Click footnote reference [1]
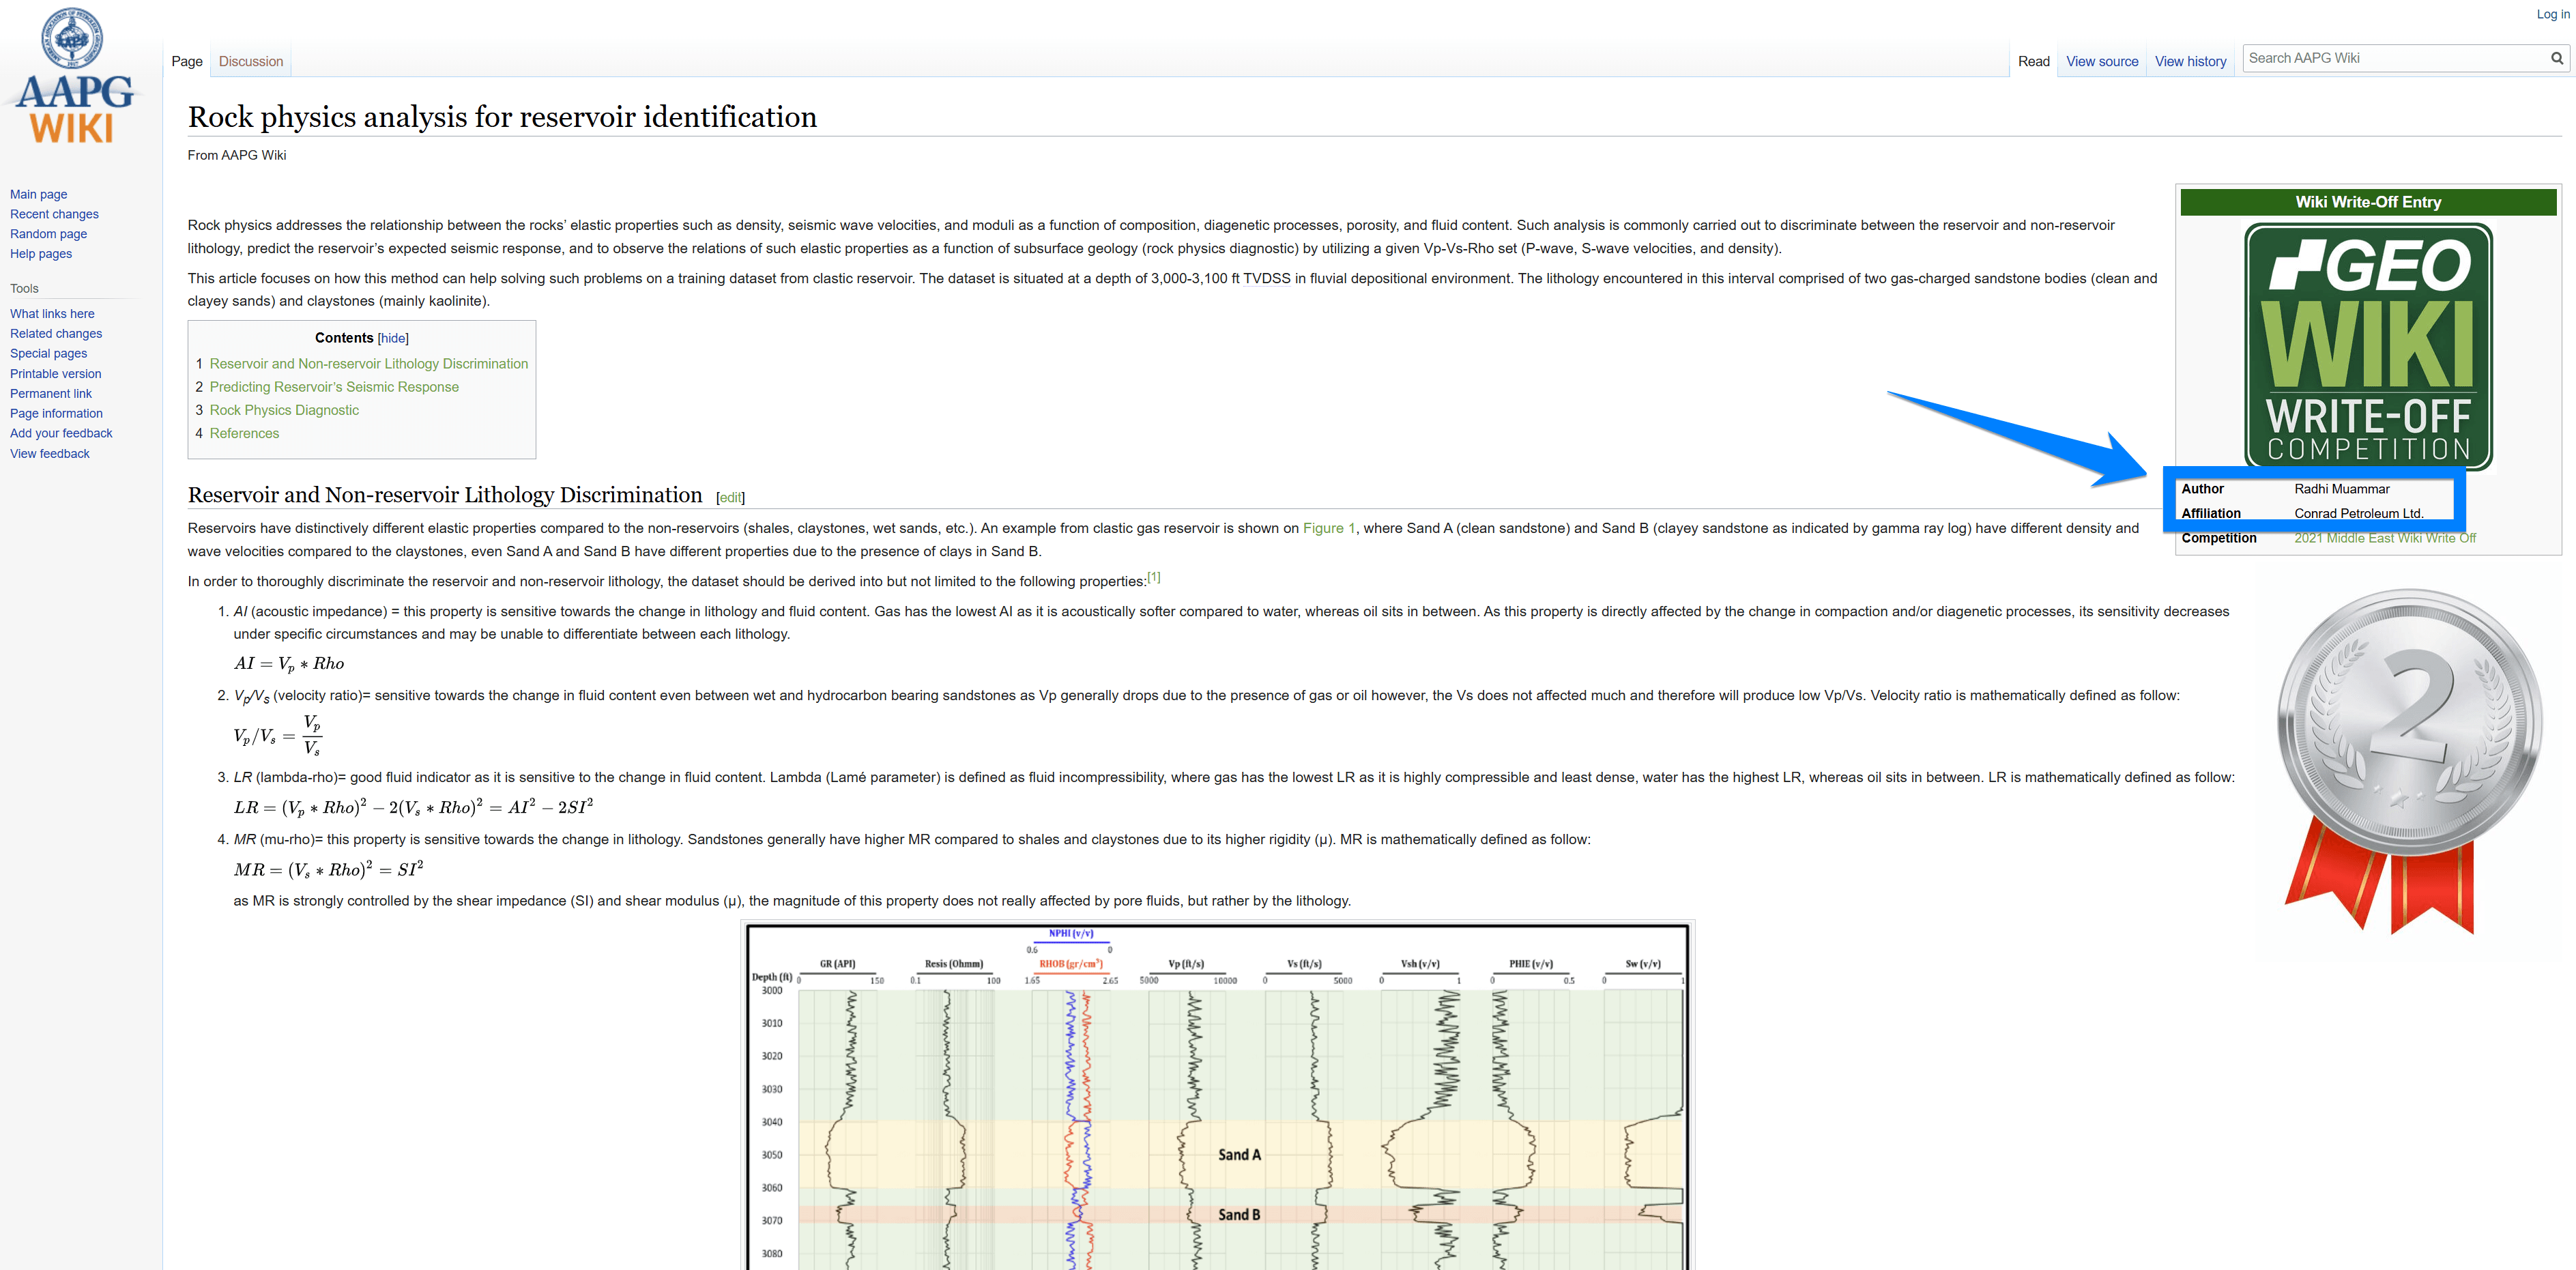The image size is (2576, 1270). tap(1154, 577)
